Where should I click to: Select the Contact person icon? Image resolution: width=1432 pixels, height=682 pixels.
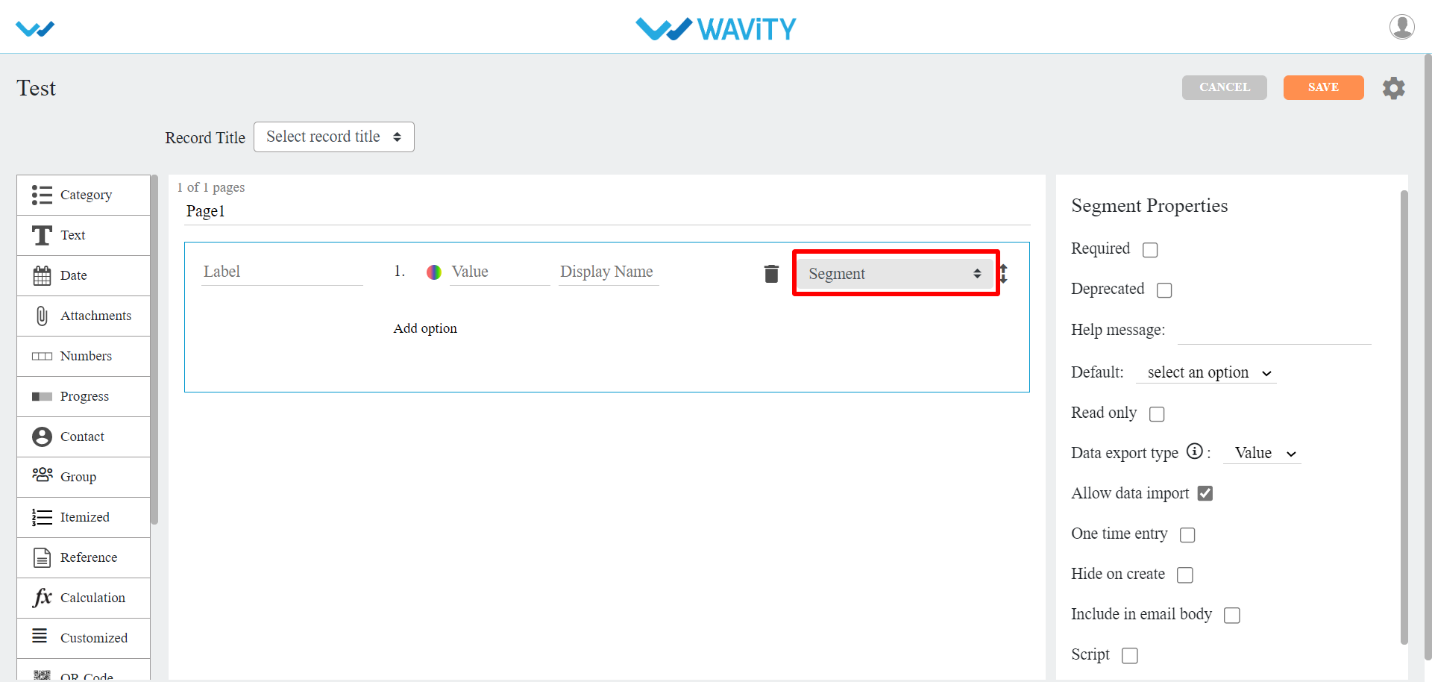42,437
